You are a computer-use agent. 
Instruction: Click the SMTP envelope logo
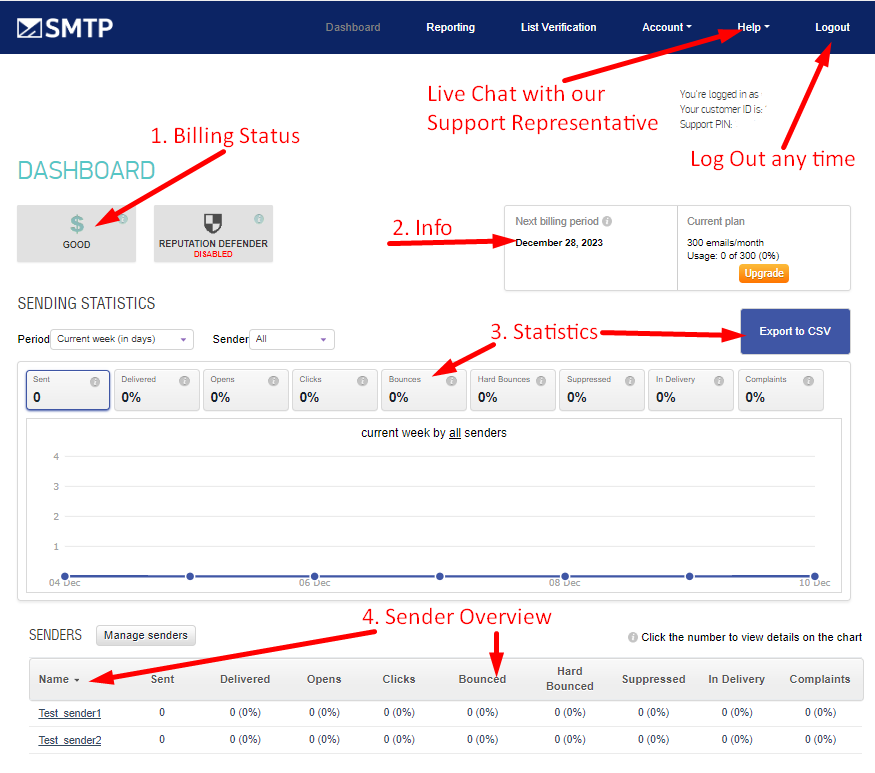point(65,27)
